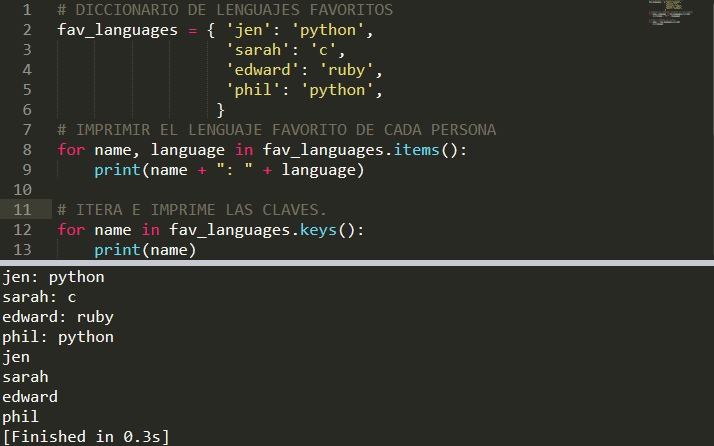This screenshot has height=446, width=714.
Task: Click the for keyword on line 12
Action: (71, 230)
